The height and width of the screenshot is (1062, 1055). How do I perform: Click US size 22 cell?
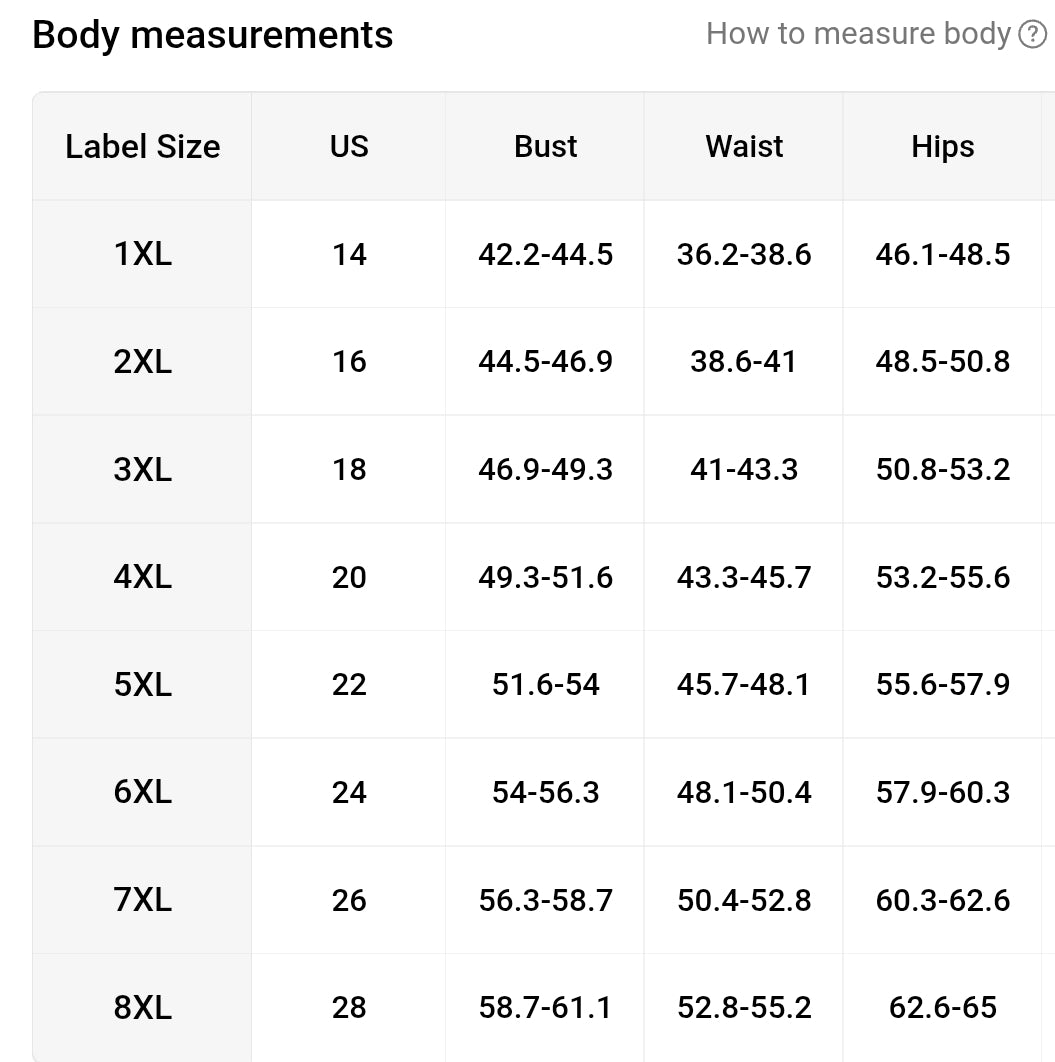pyautogui.click(x=349, y=685)
